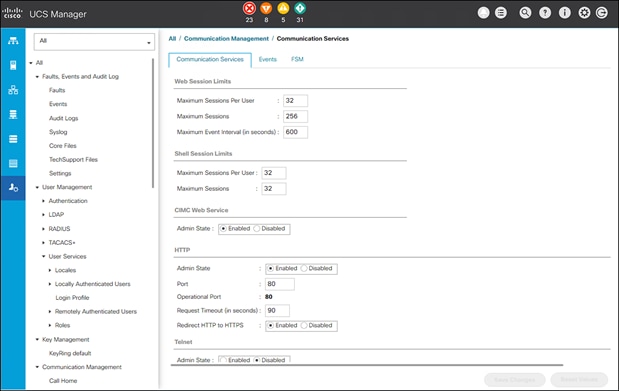Open the help question mark icon
This screenshot has height=391, width=619.
coord(545,13)
